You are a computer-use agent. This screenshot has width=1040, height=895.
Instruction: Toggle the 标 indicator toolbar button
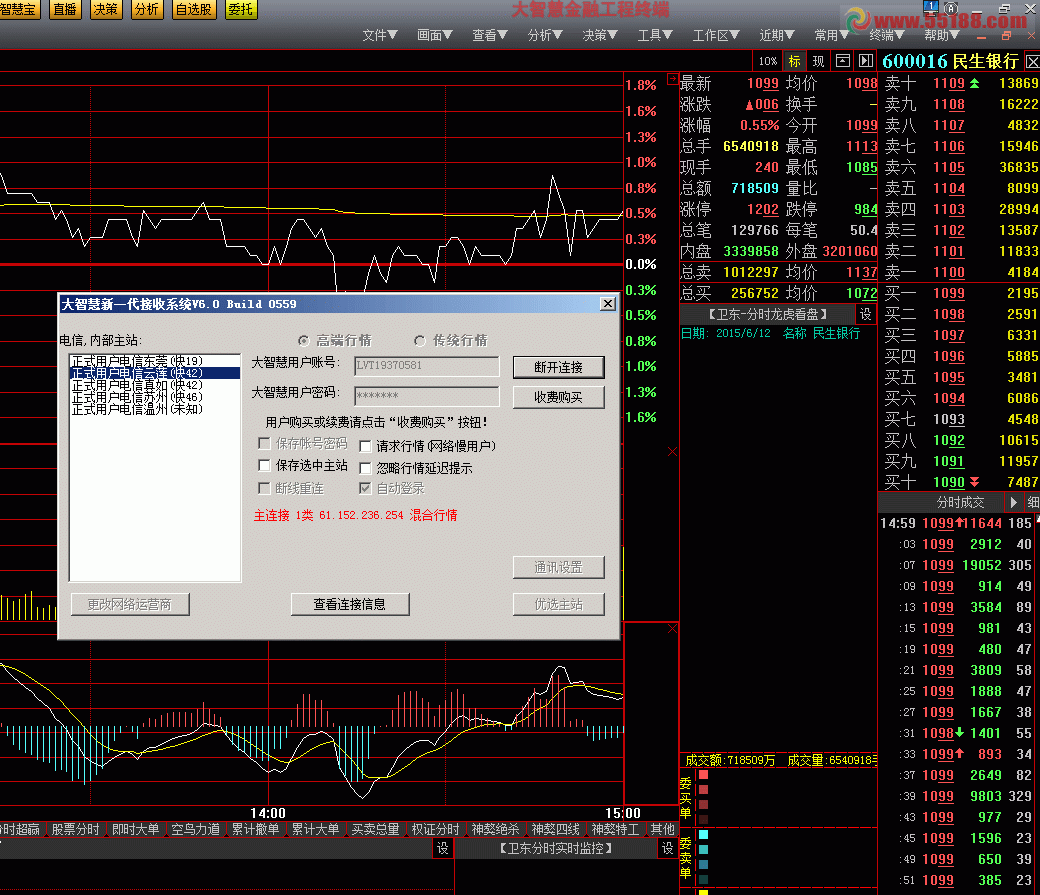(794, 61)
